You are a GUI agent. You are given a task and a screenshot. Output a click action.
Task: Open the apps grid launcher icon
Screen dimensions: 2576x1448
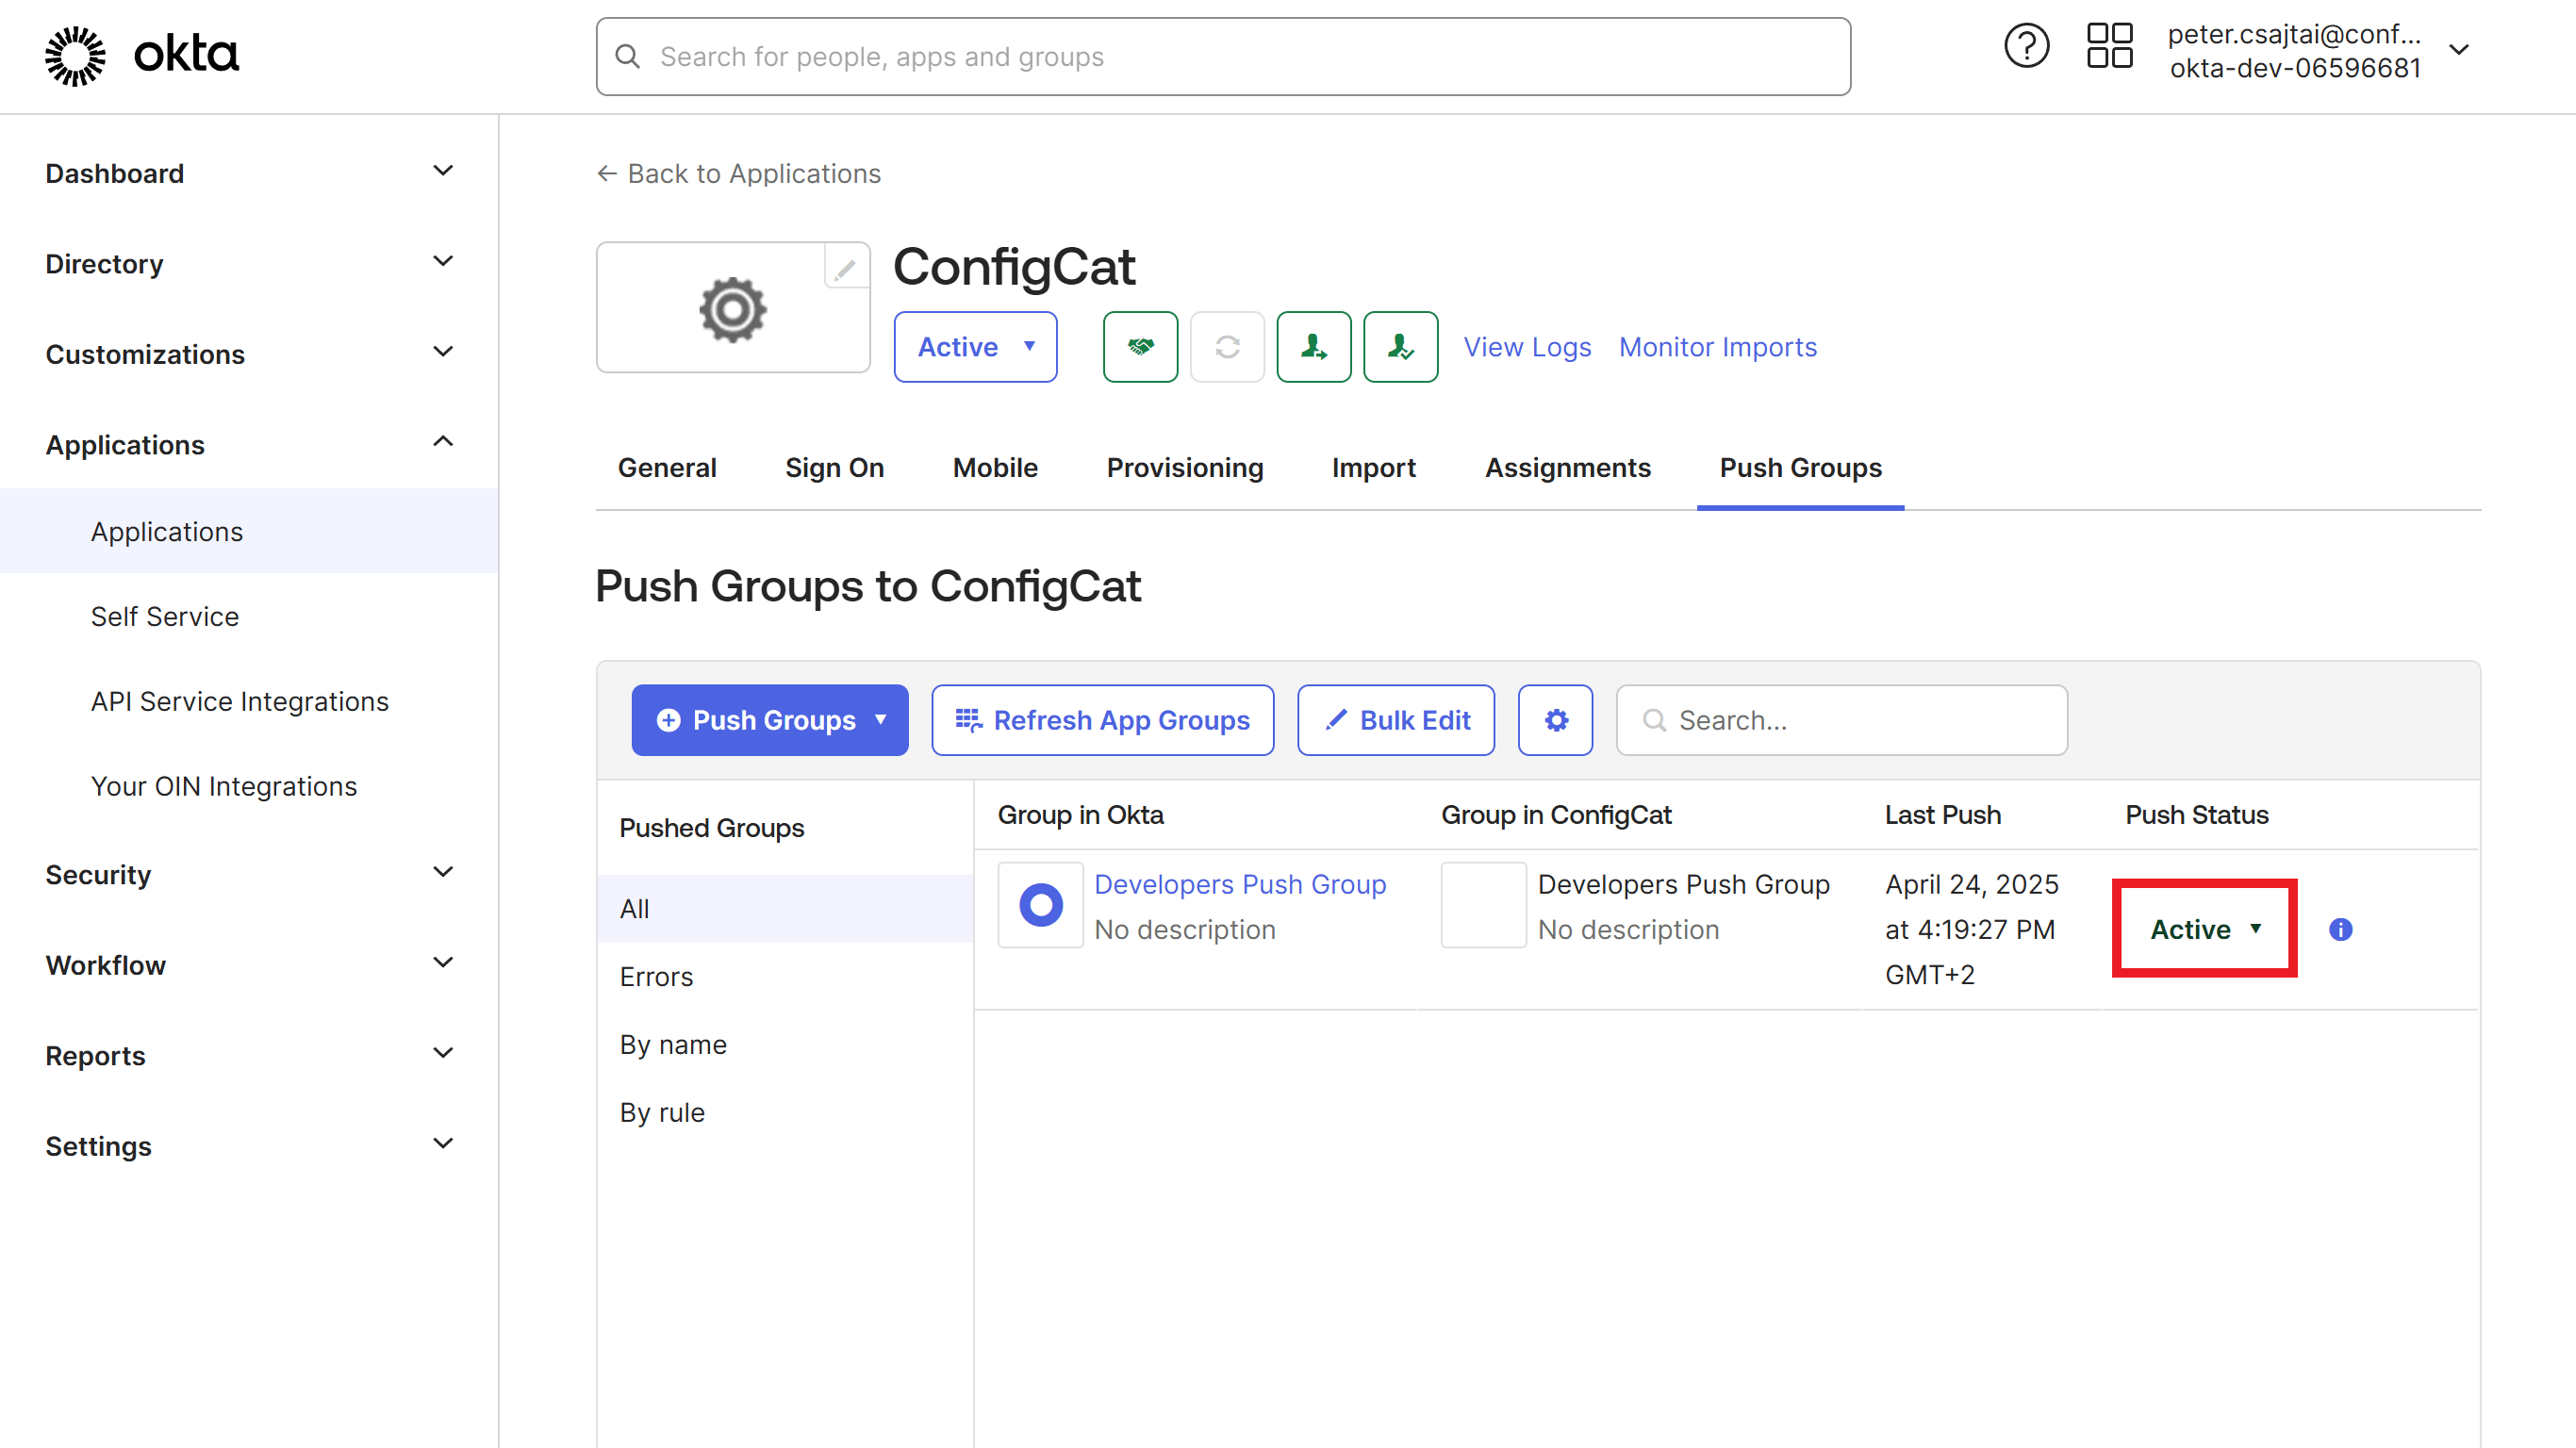pyautogui.click(x=2110, y=45)
